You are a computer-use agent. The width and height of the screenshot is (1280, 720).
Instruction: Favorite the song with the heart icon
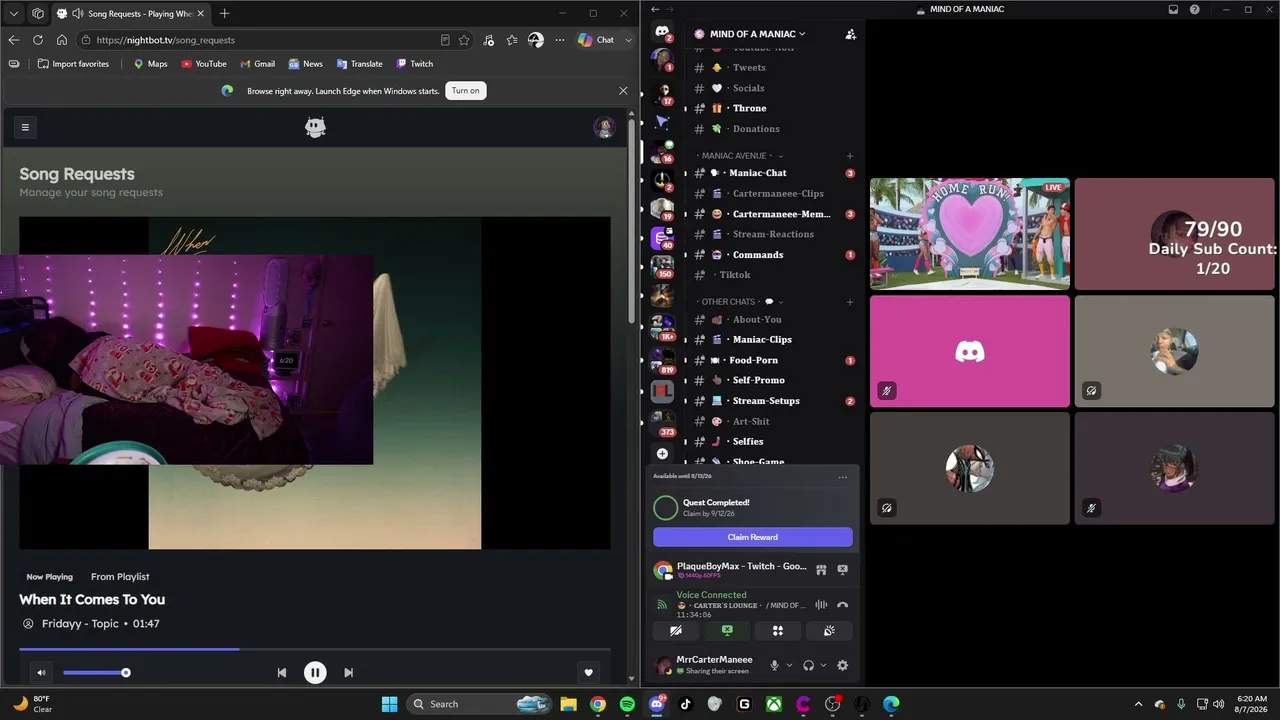point(589,672)
